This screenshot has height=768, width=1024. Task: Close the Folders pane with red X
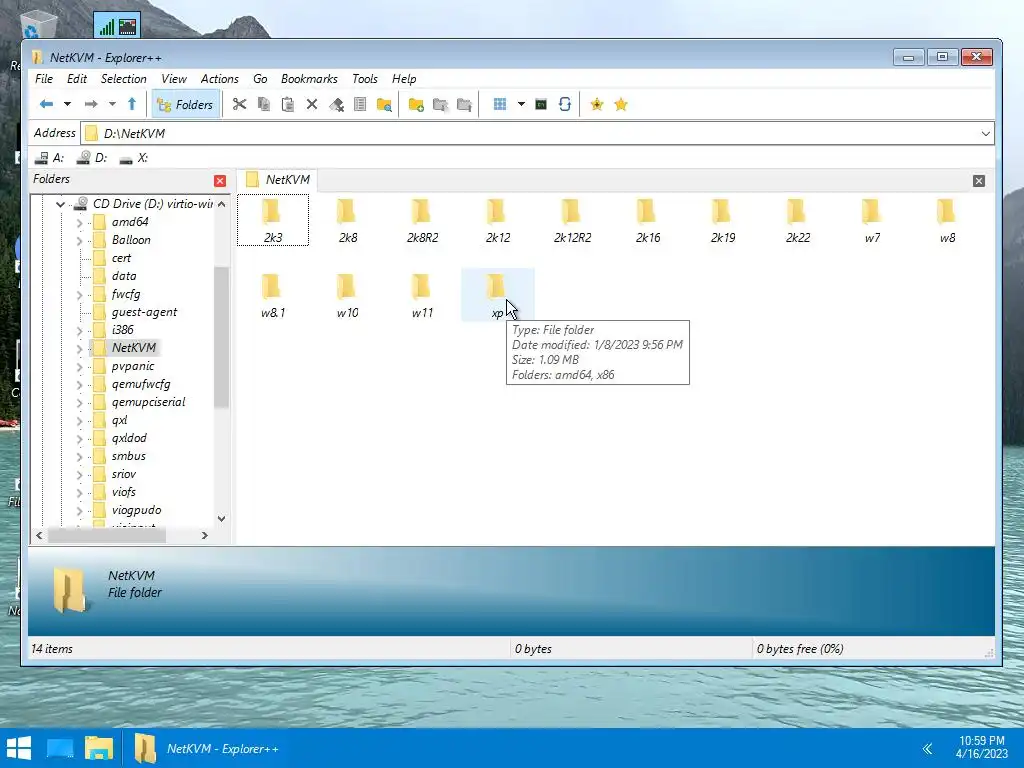220,181
